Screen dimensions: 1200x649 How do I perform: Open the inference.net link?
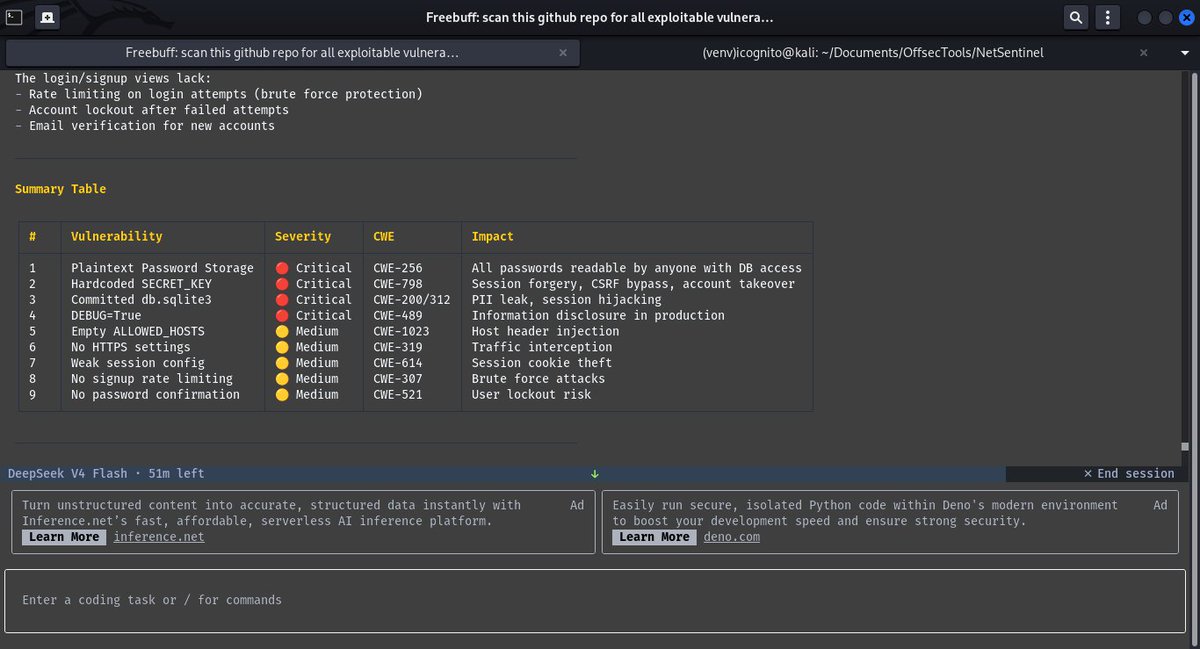pyautogui.click(x=159, y=537)
